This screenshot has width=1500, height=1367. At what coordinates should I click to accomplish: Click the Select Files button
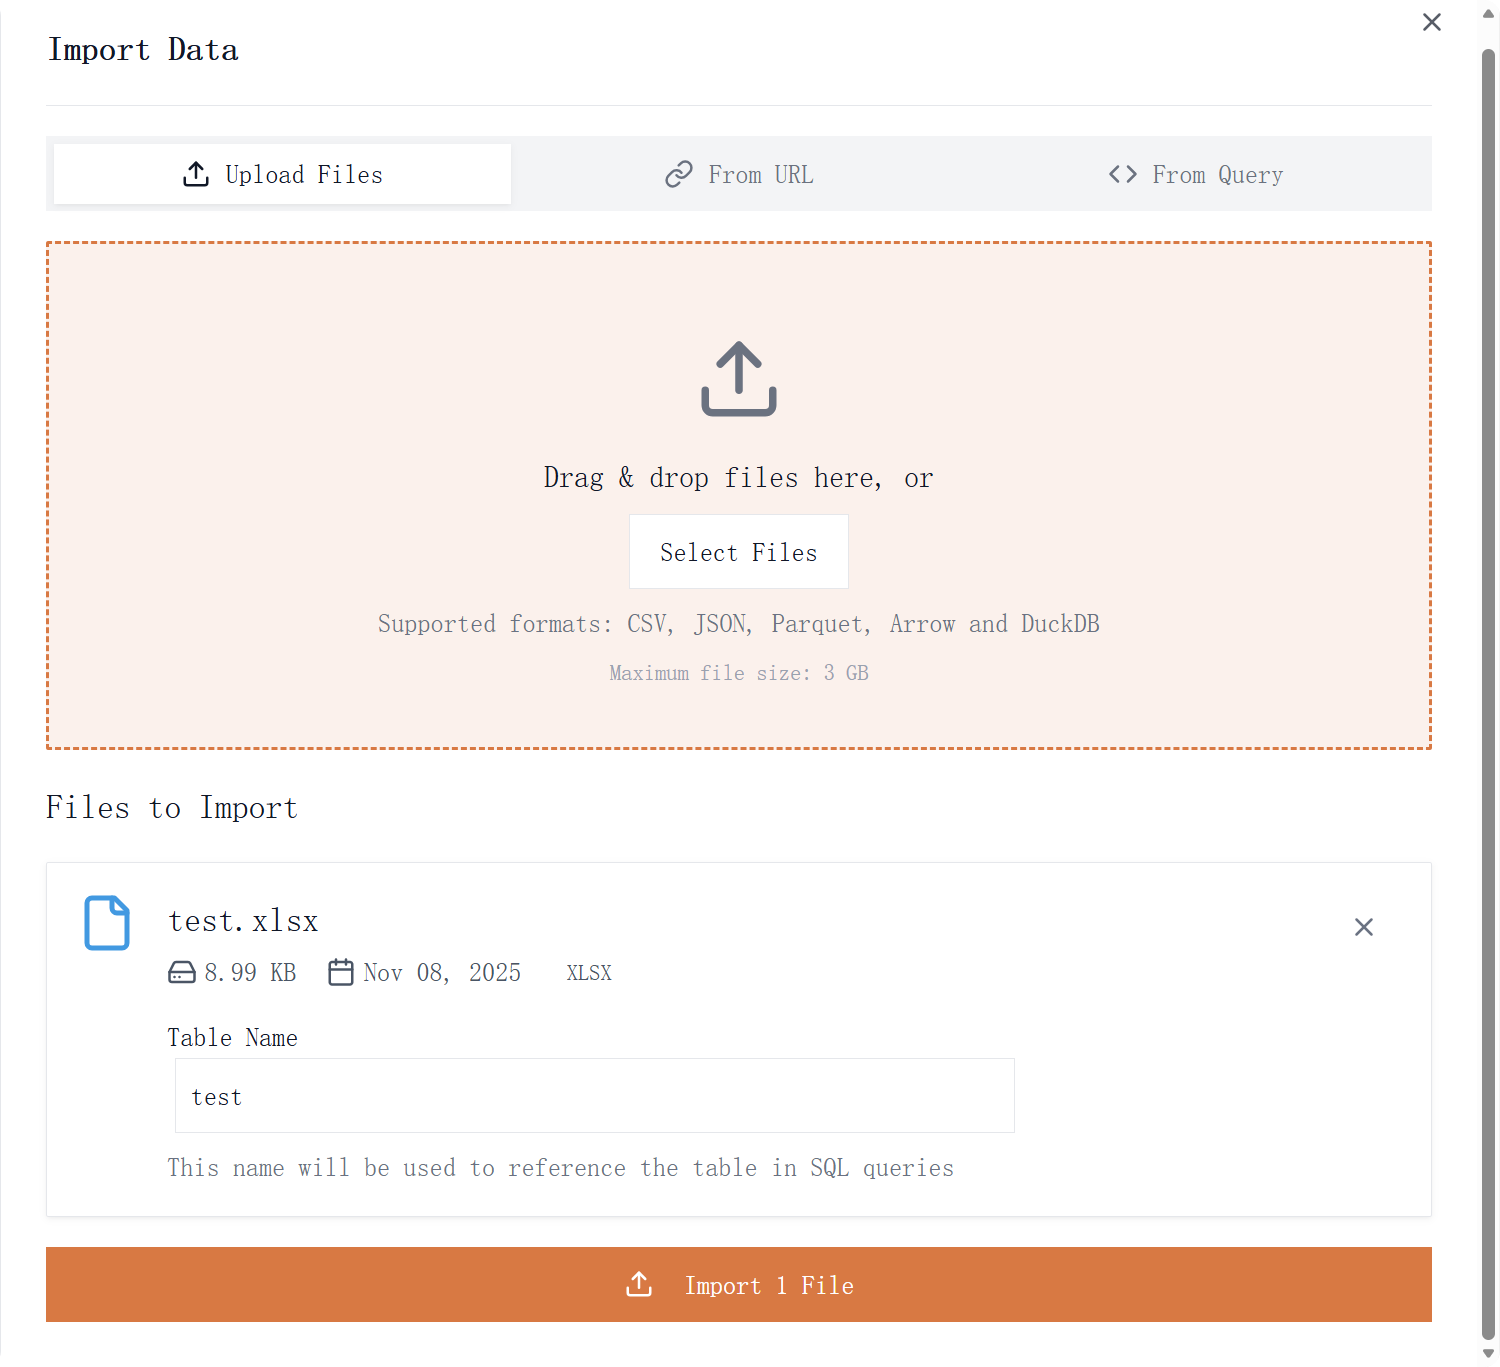(x=738, y=551)
